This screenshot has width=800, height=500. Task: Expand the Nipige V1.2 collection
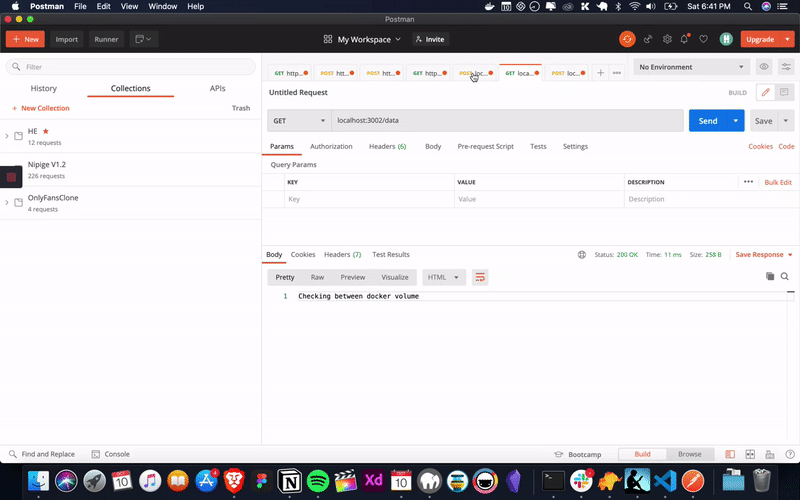tap(7, 169)
